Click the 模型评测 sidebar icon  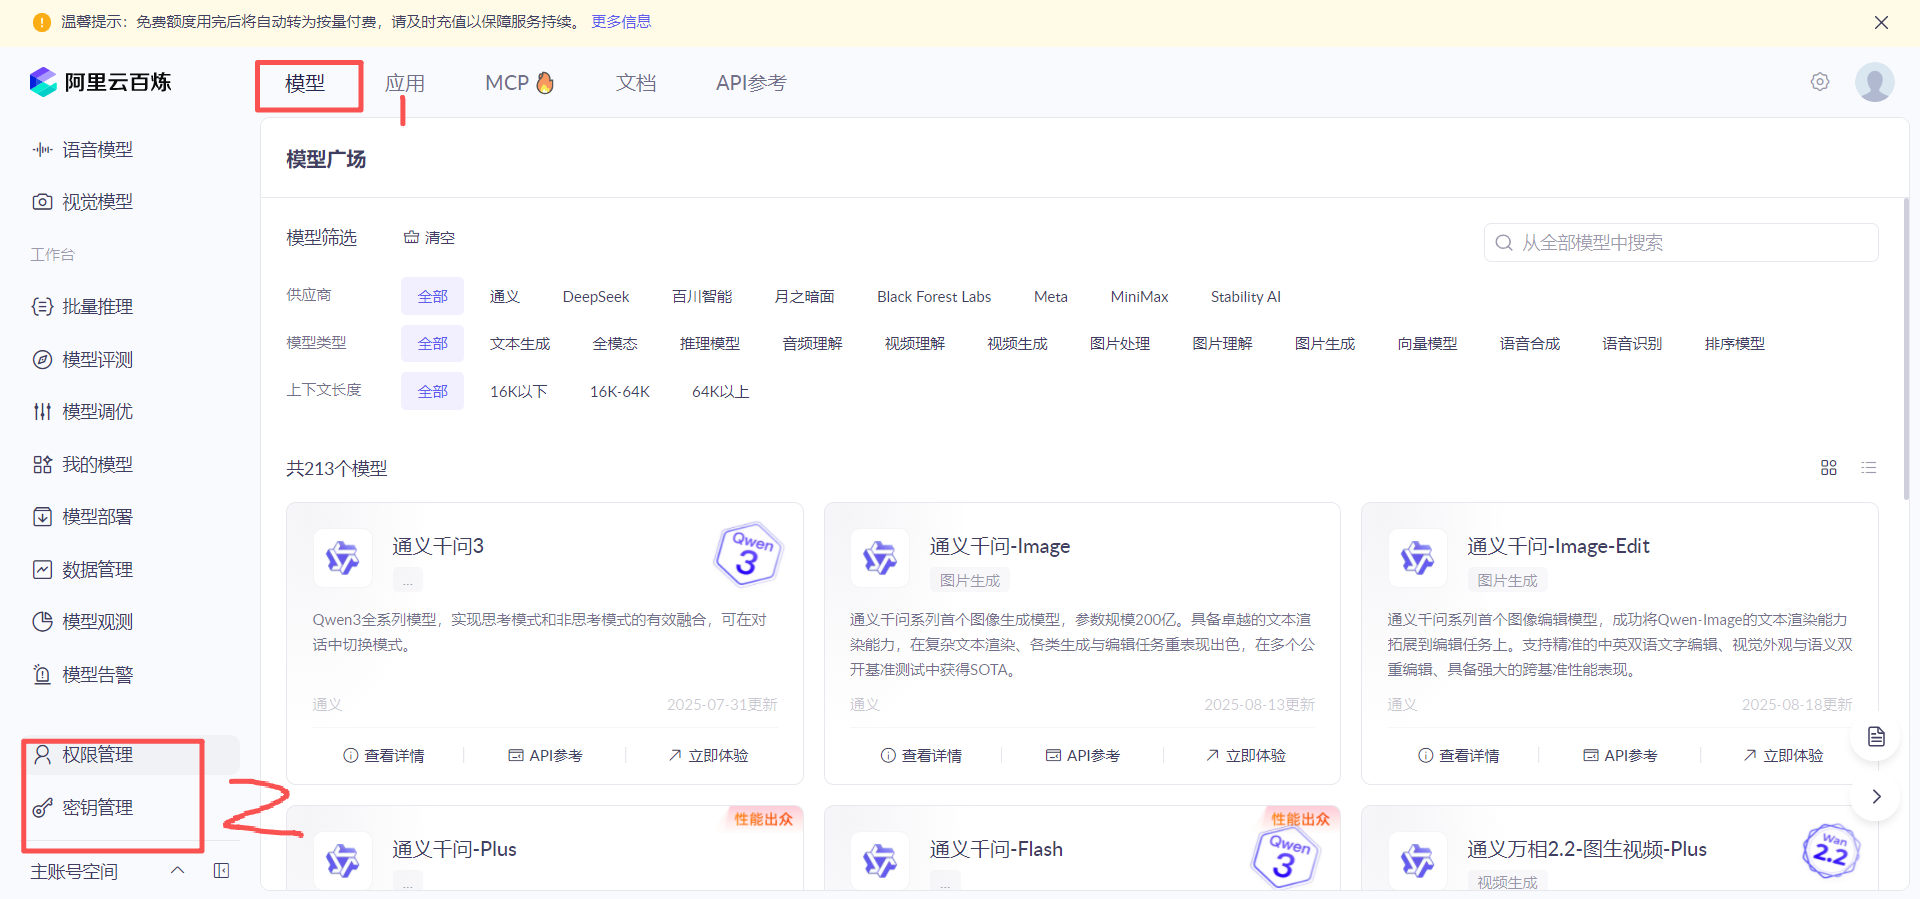tap(42, 360)
